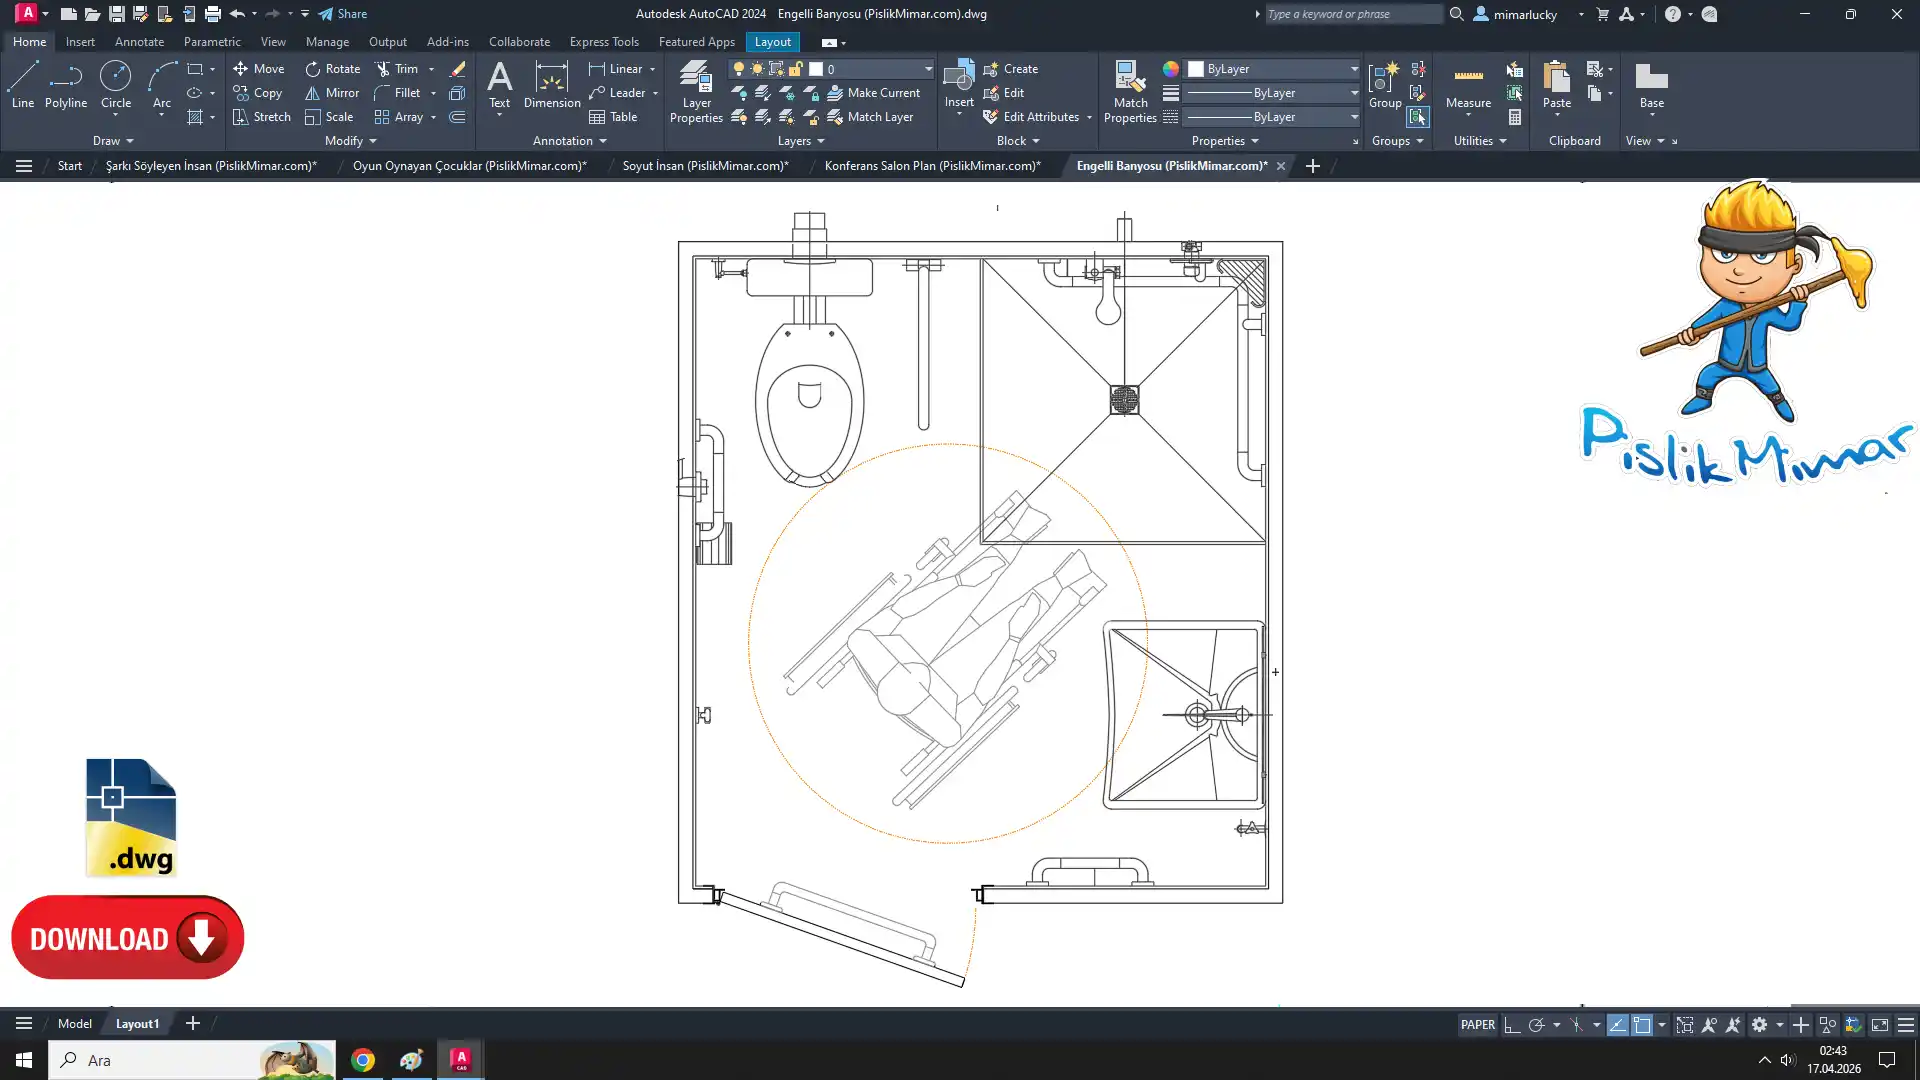Click the object color wheel swatch
This screenshot has height=1080, width=1920.
pyautogui.click(x=1170, y=69)
